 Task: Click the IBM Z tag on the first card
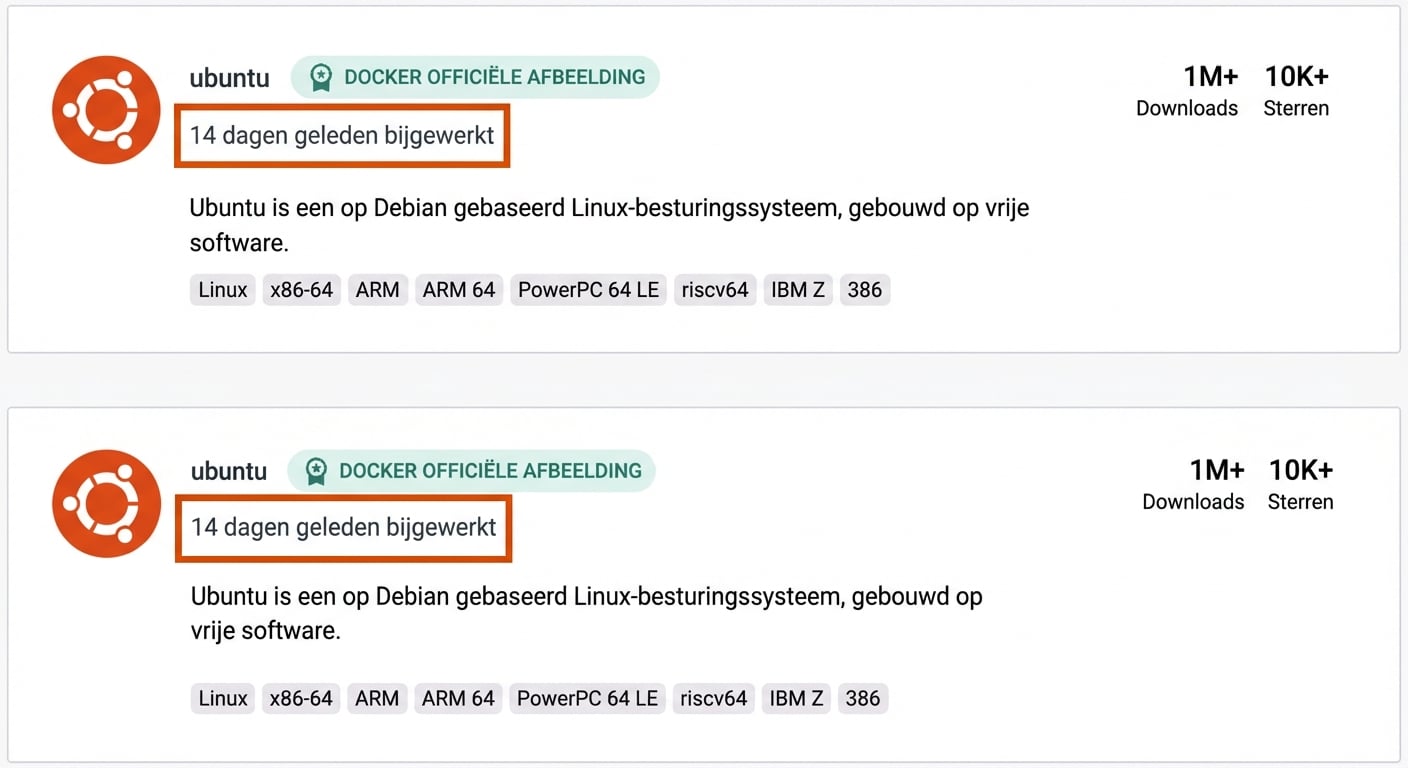[x=797, y=289]
